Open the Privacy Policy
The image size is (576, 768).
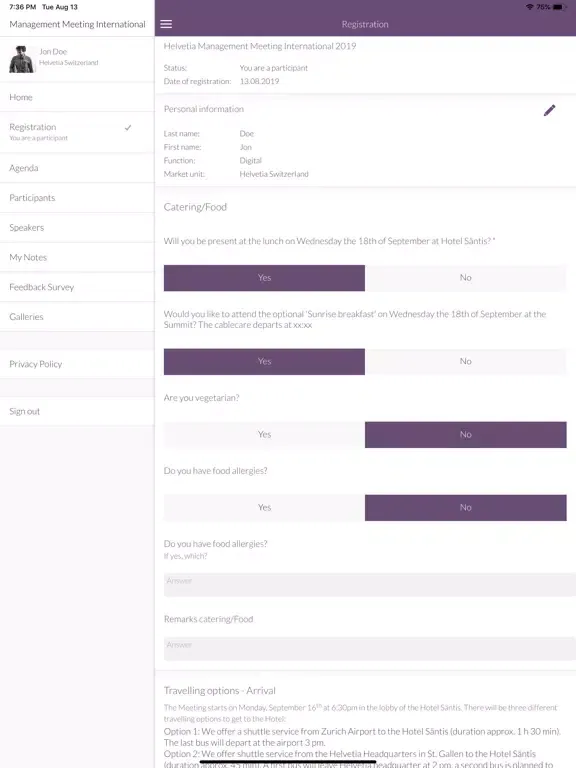pyautogui.click(x=77, y=364)
